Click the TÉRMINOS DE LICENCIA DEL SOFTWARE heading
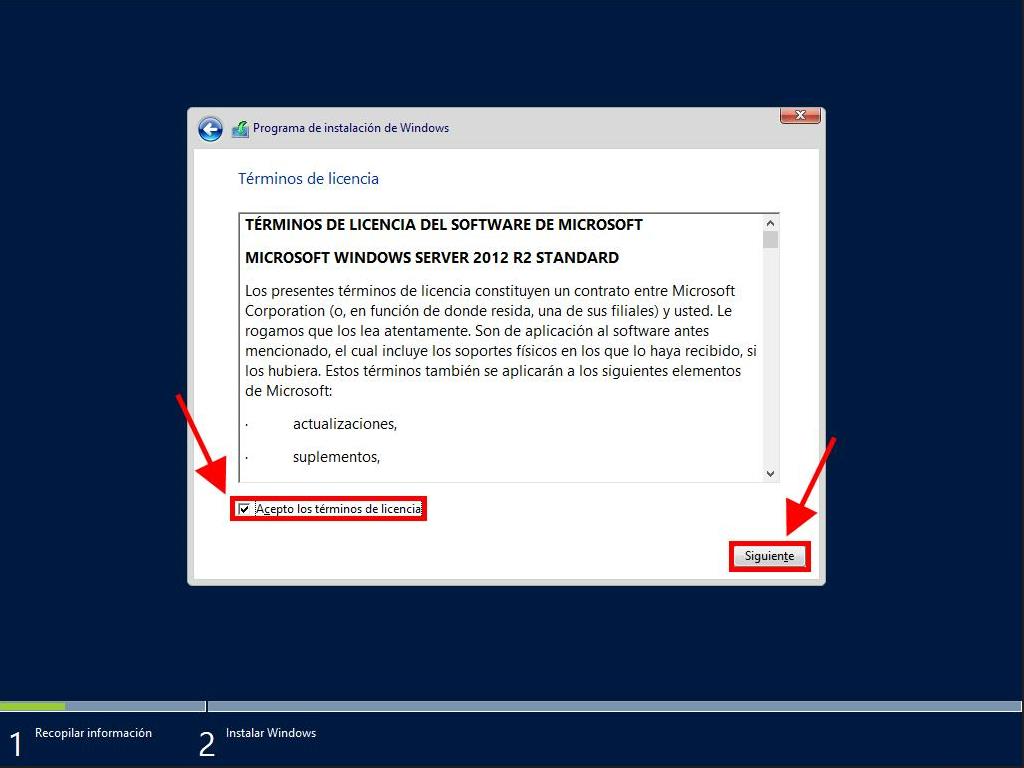This screenshot has width=1024, height=768. [443, 225]
